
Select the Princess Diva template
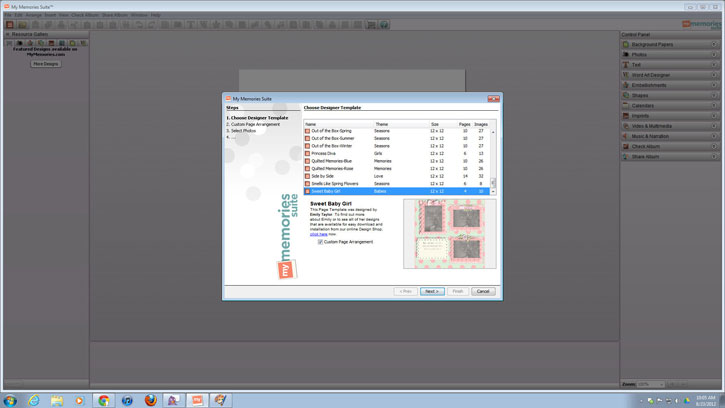(x=397, y=154)
